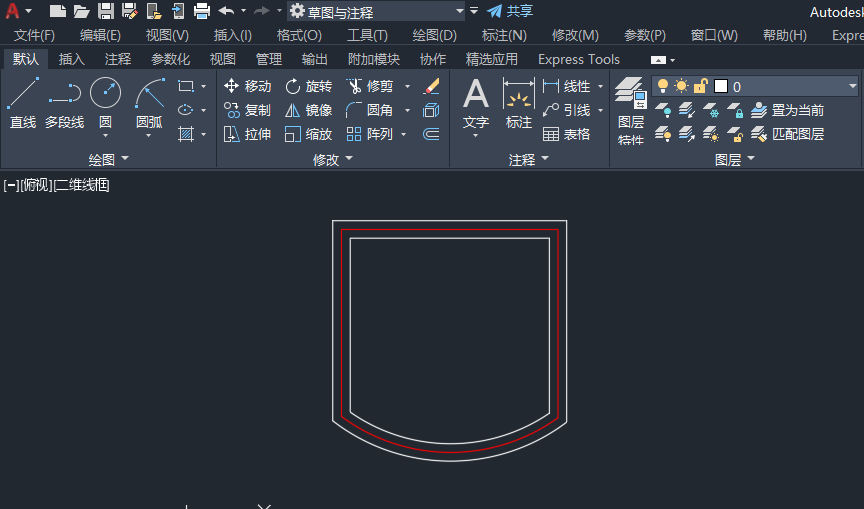Open the 修改(M) menu
This screenshot has width=864, height=509.
pyautogui.click(x=575, y=35)
